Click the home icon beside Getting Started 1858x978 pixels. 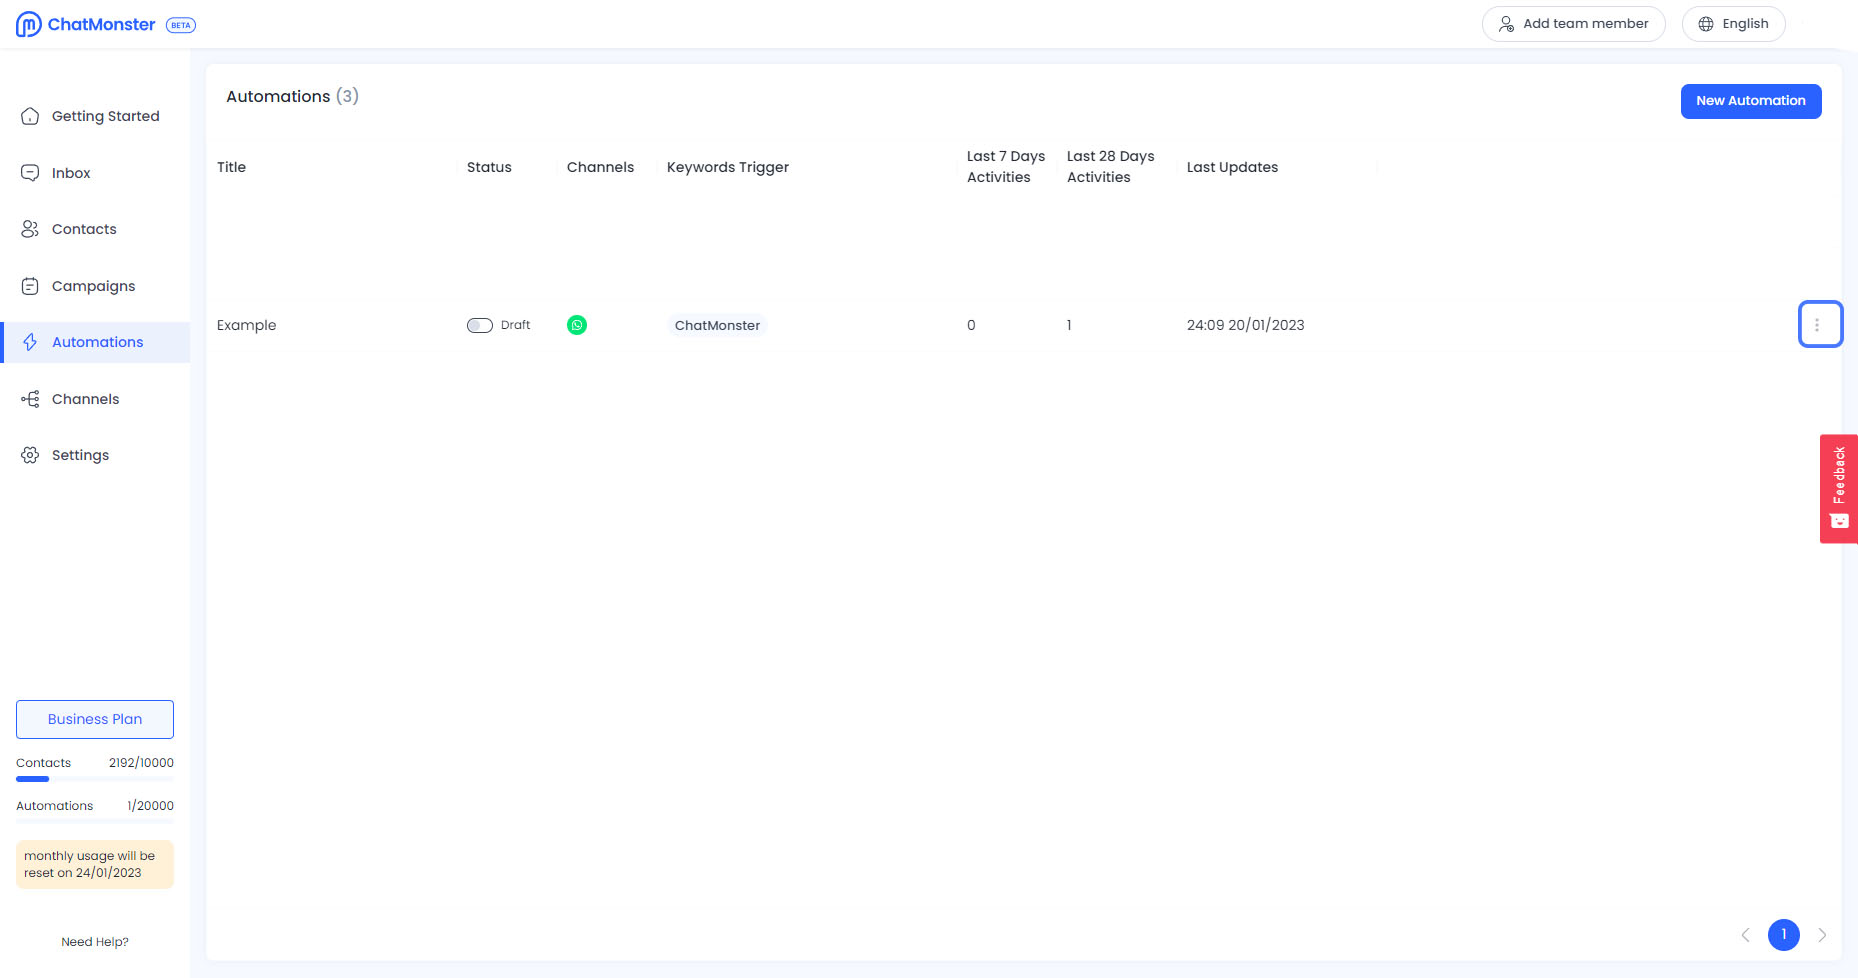coord(30,116)
